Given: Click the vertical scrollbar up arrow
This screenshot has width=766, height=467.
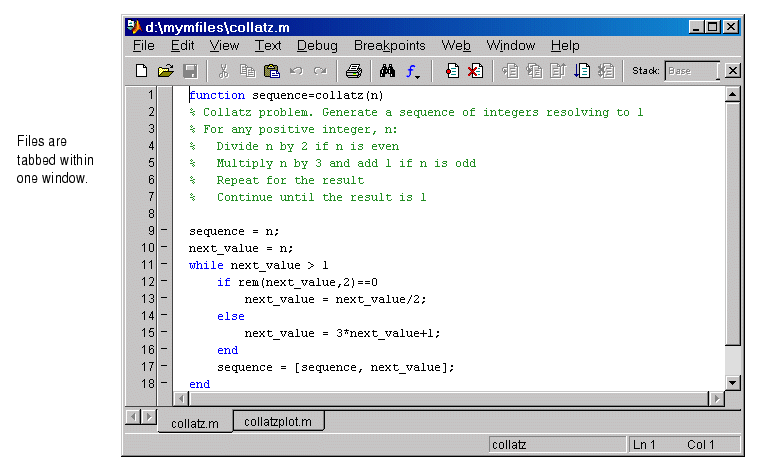Looking at the screenshot, I should [x=732, y=94].
